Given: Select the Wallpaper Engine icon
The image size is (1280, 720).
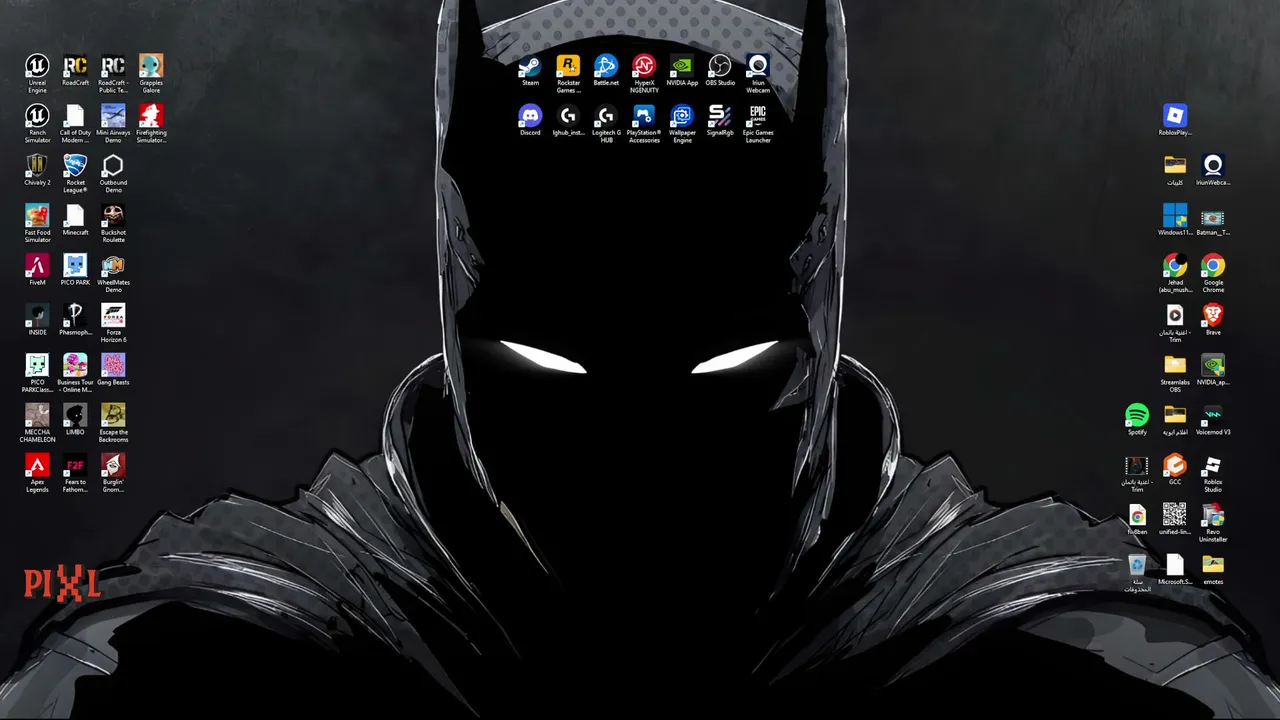Looking at the screenshot, I should [682, 123].
